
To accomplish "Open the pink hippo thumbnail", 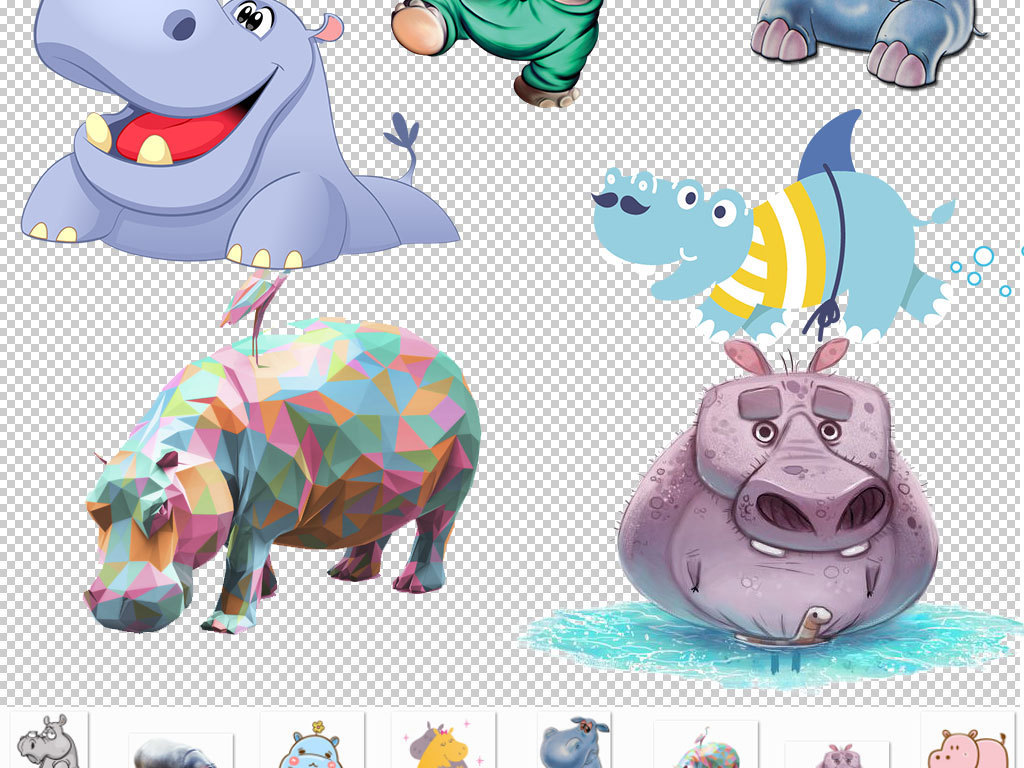I will click(x=967, y=740).
